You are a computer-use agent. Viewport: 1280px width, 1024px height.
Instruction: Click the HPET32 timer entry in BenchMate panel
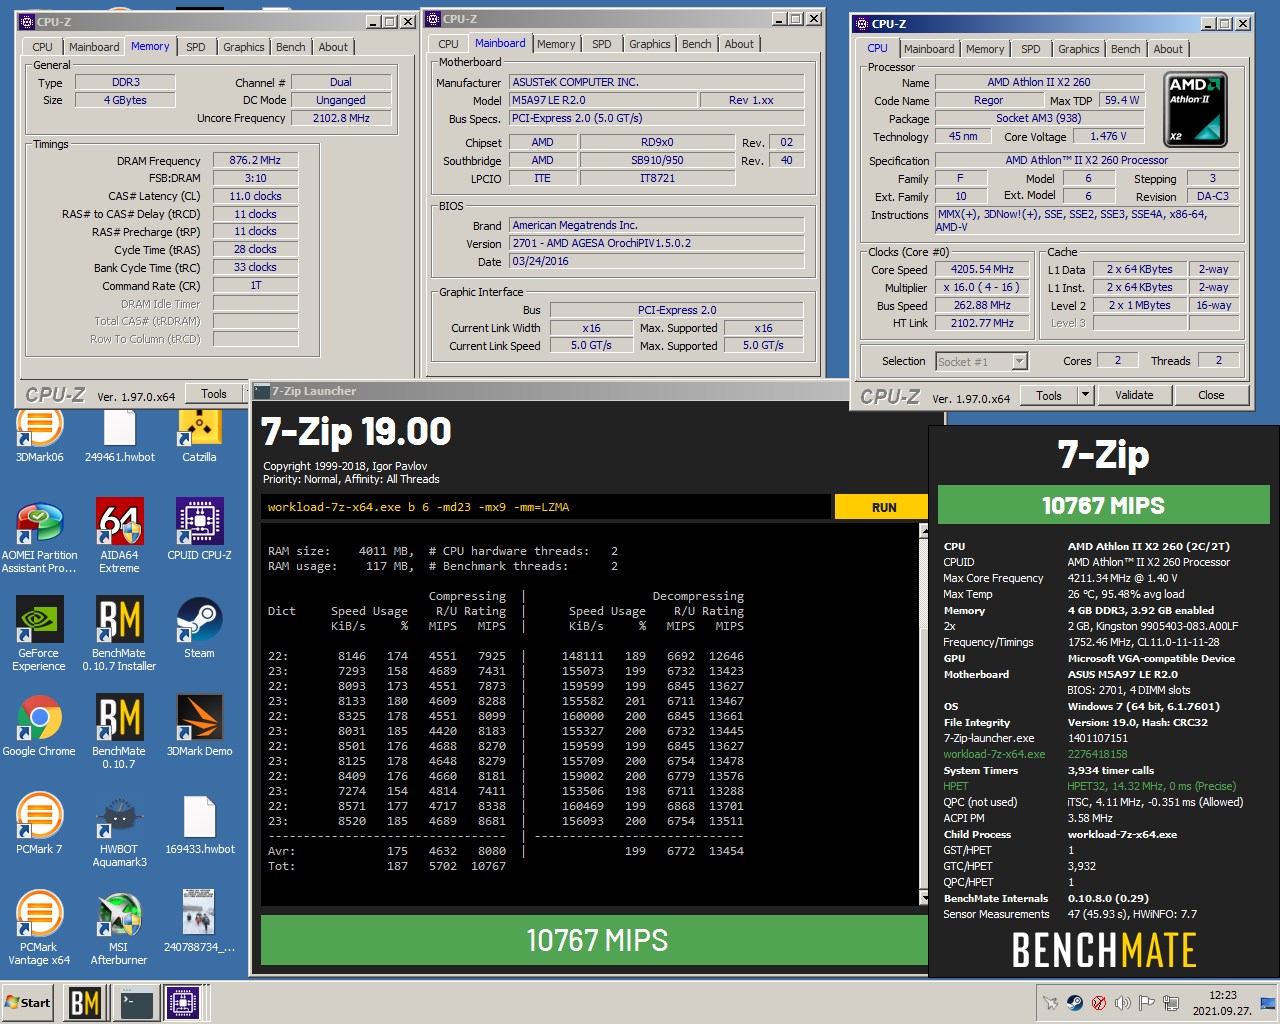pyautogui.click(x=1152, y=786)
